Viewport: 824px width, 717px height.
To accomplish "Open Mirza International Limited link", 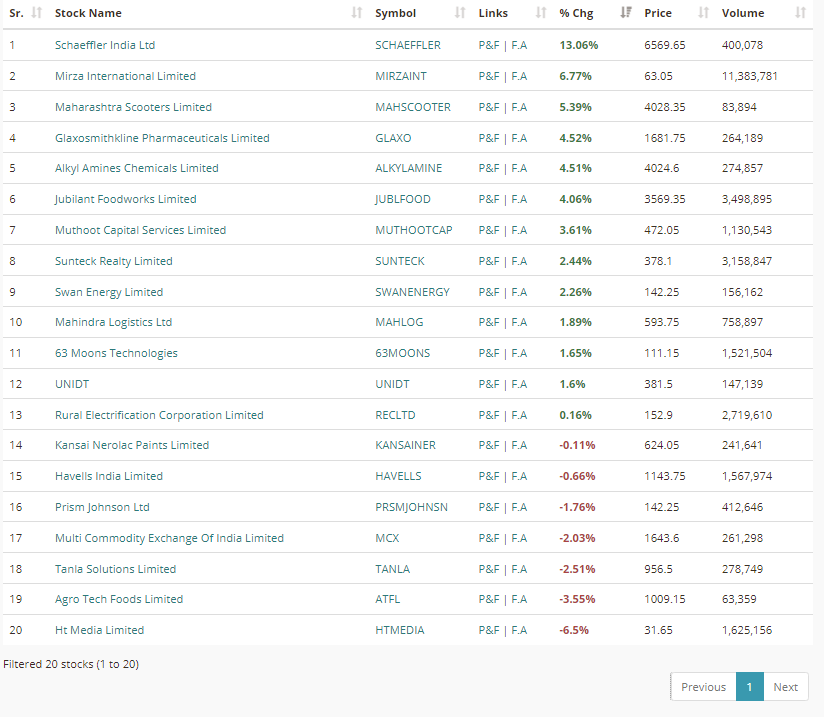I will coord(125,76).
